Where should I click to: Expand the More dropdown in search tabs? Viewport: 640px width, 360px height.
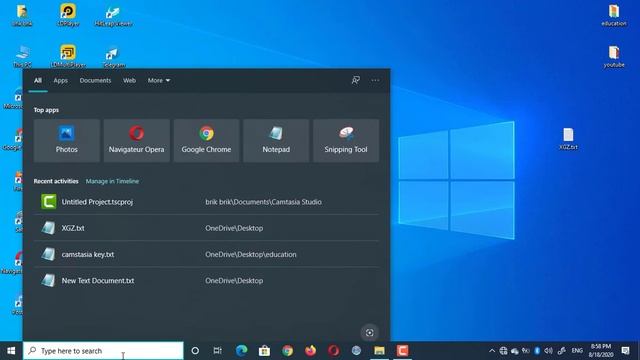pyautogui.click(x=159, y=80)
